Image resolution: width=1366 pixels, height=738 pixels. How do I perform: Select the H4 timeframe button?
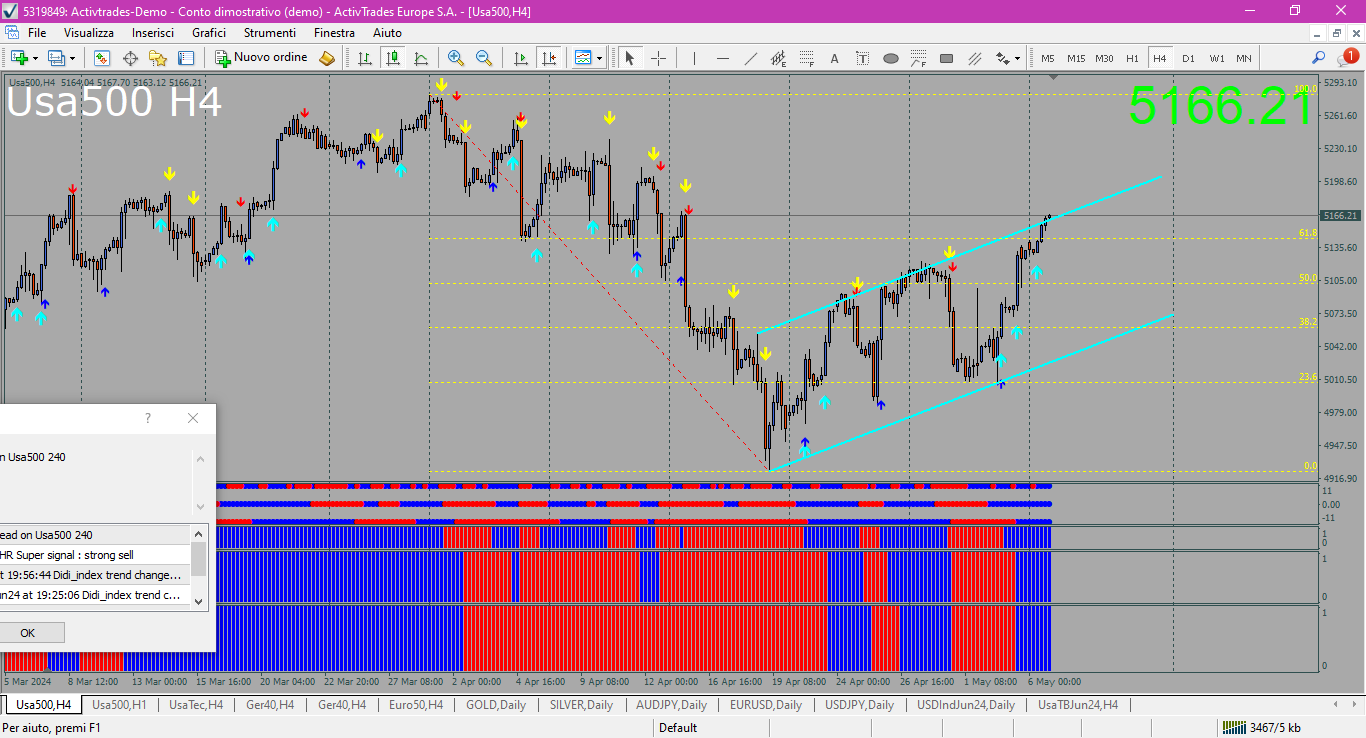click(1160, 58)
